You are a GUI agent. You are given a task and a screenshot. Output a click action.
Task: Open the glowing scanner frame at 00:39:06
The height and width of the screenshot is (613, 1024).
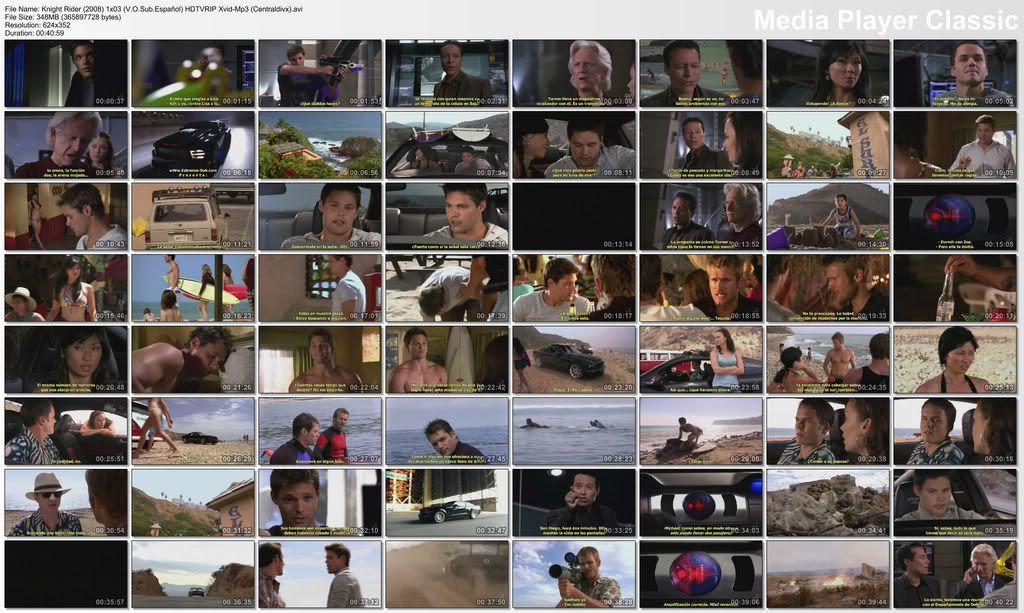click(701, 574)
